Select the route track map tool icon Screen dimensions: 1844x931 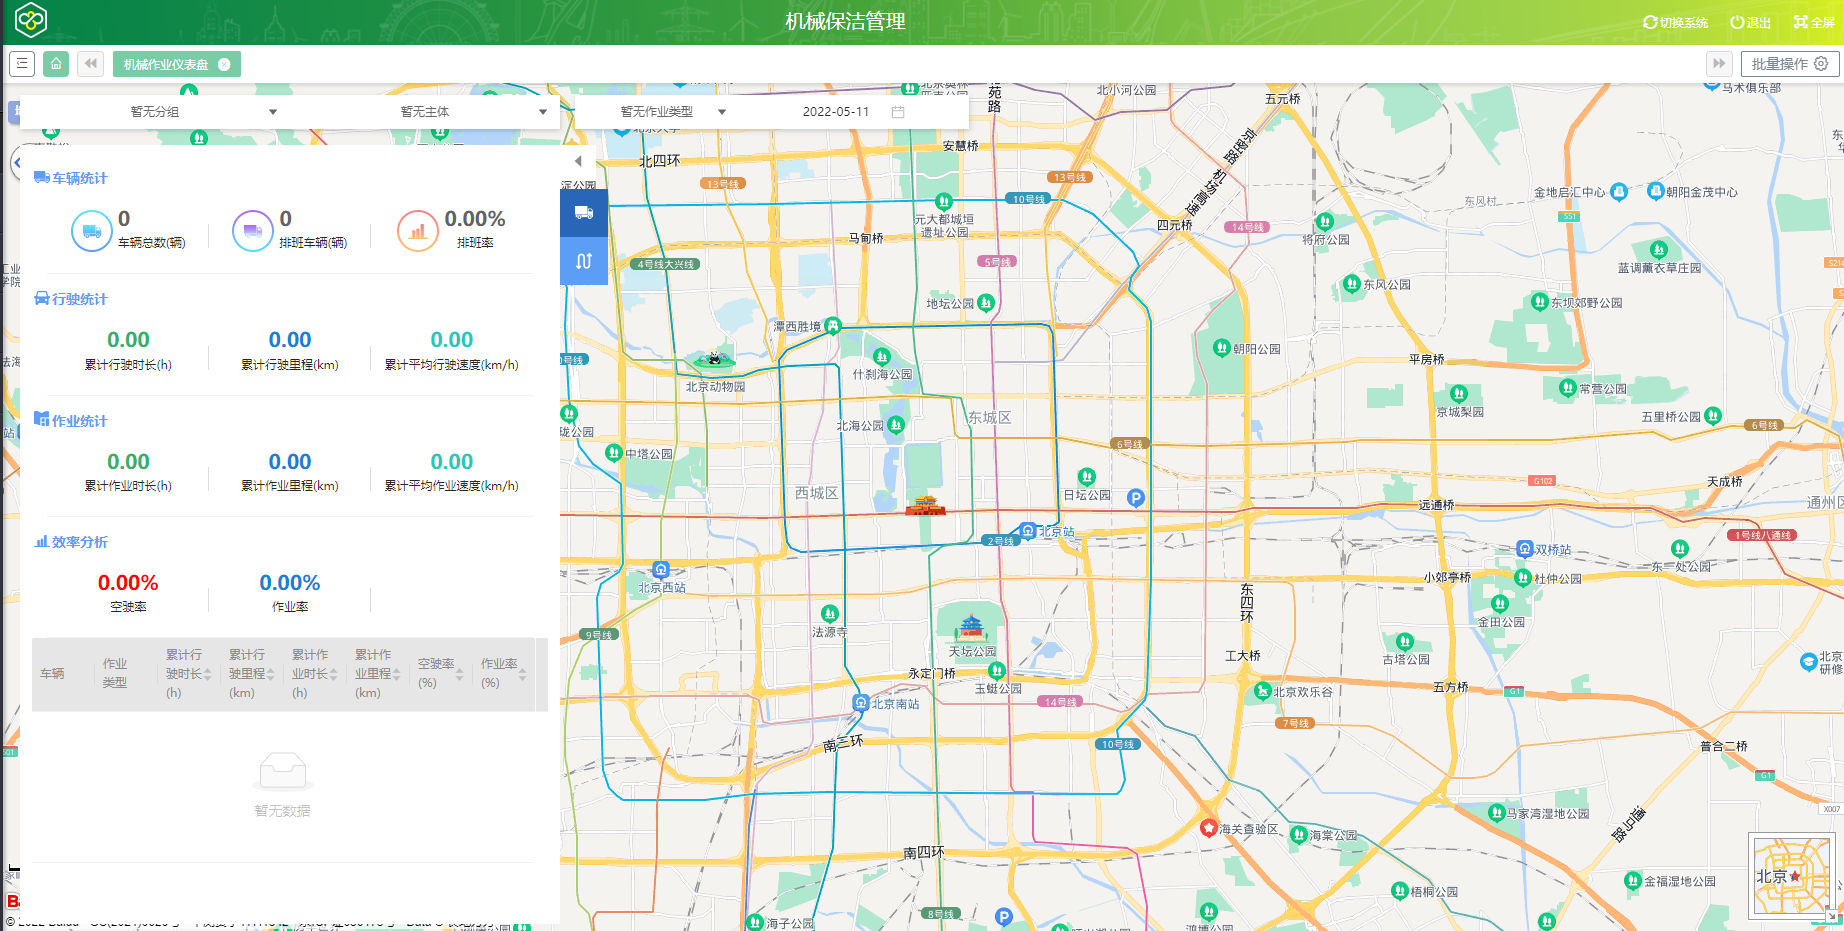584,261
